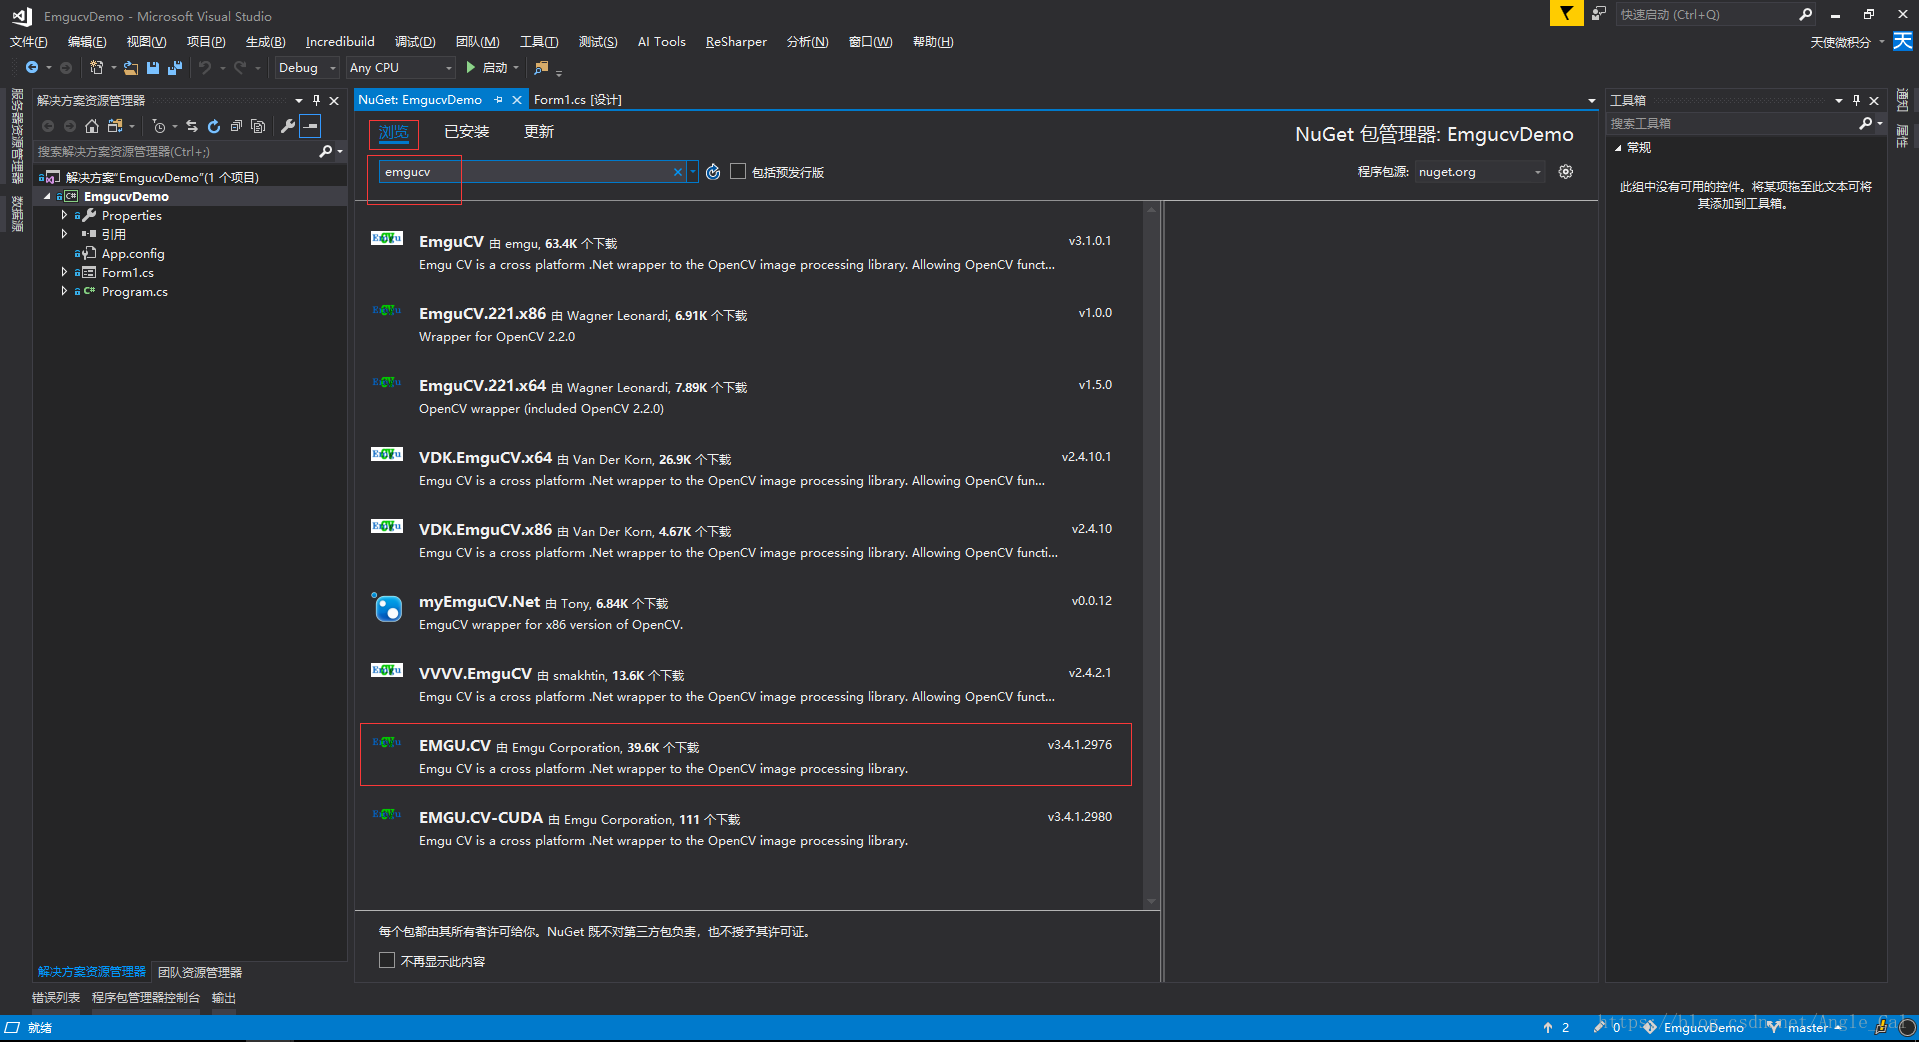Open the AI Tools menu
The image size is (1919, 1042).
pyautogui.click(x=661, y=41)
